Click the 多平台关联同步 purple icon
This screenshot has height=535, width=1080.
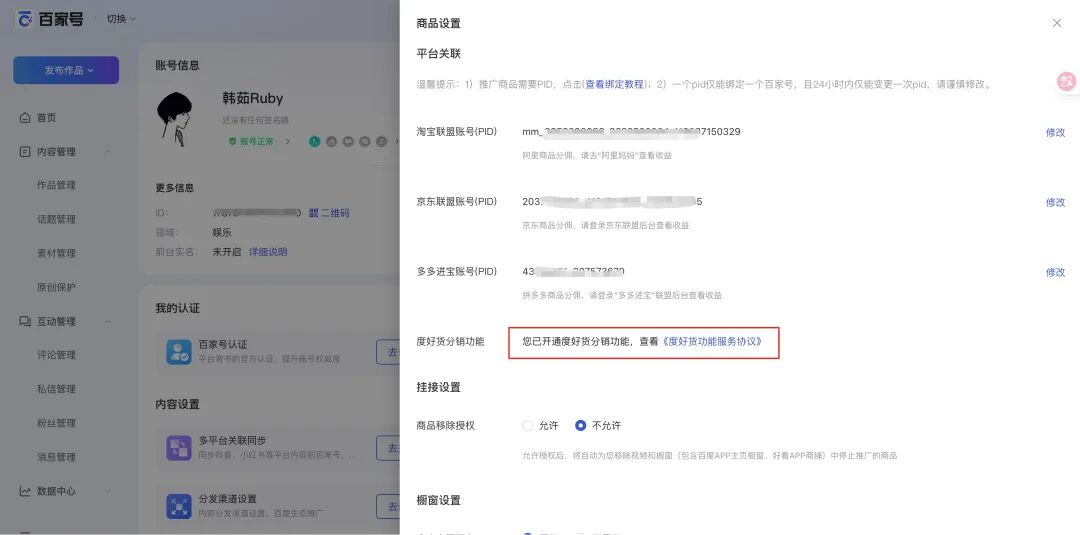(x=179, y=447)
